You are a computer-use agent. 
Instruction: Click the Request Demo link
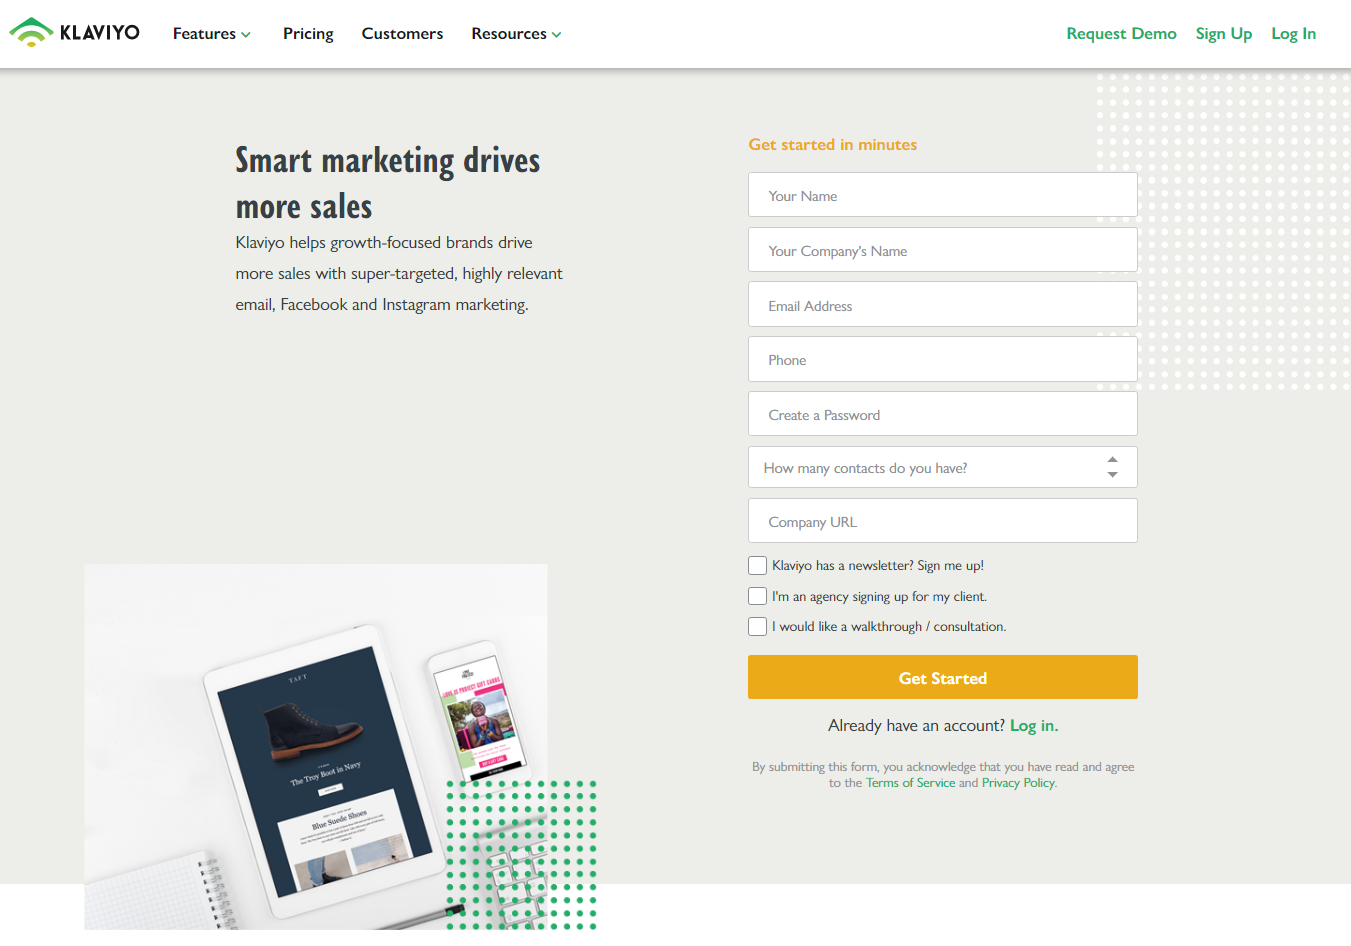pyautogui.click(x=1121, y=34)
